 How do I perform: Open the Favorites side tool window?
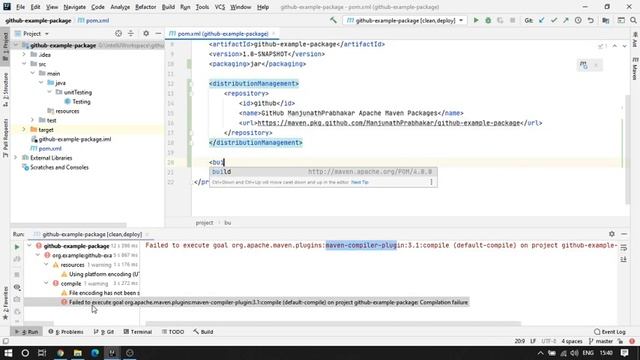pyautogui.click(x=5, y=303)
